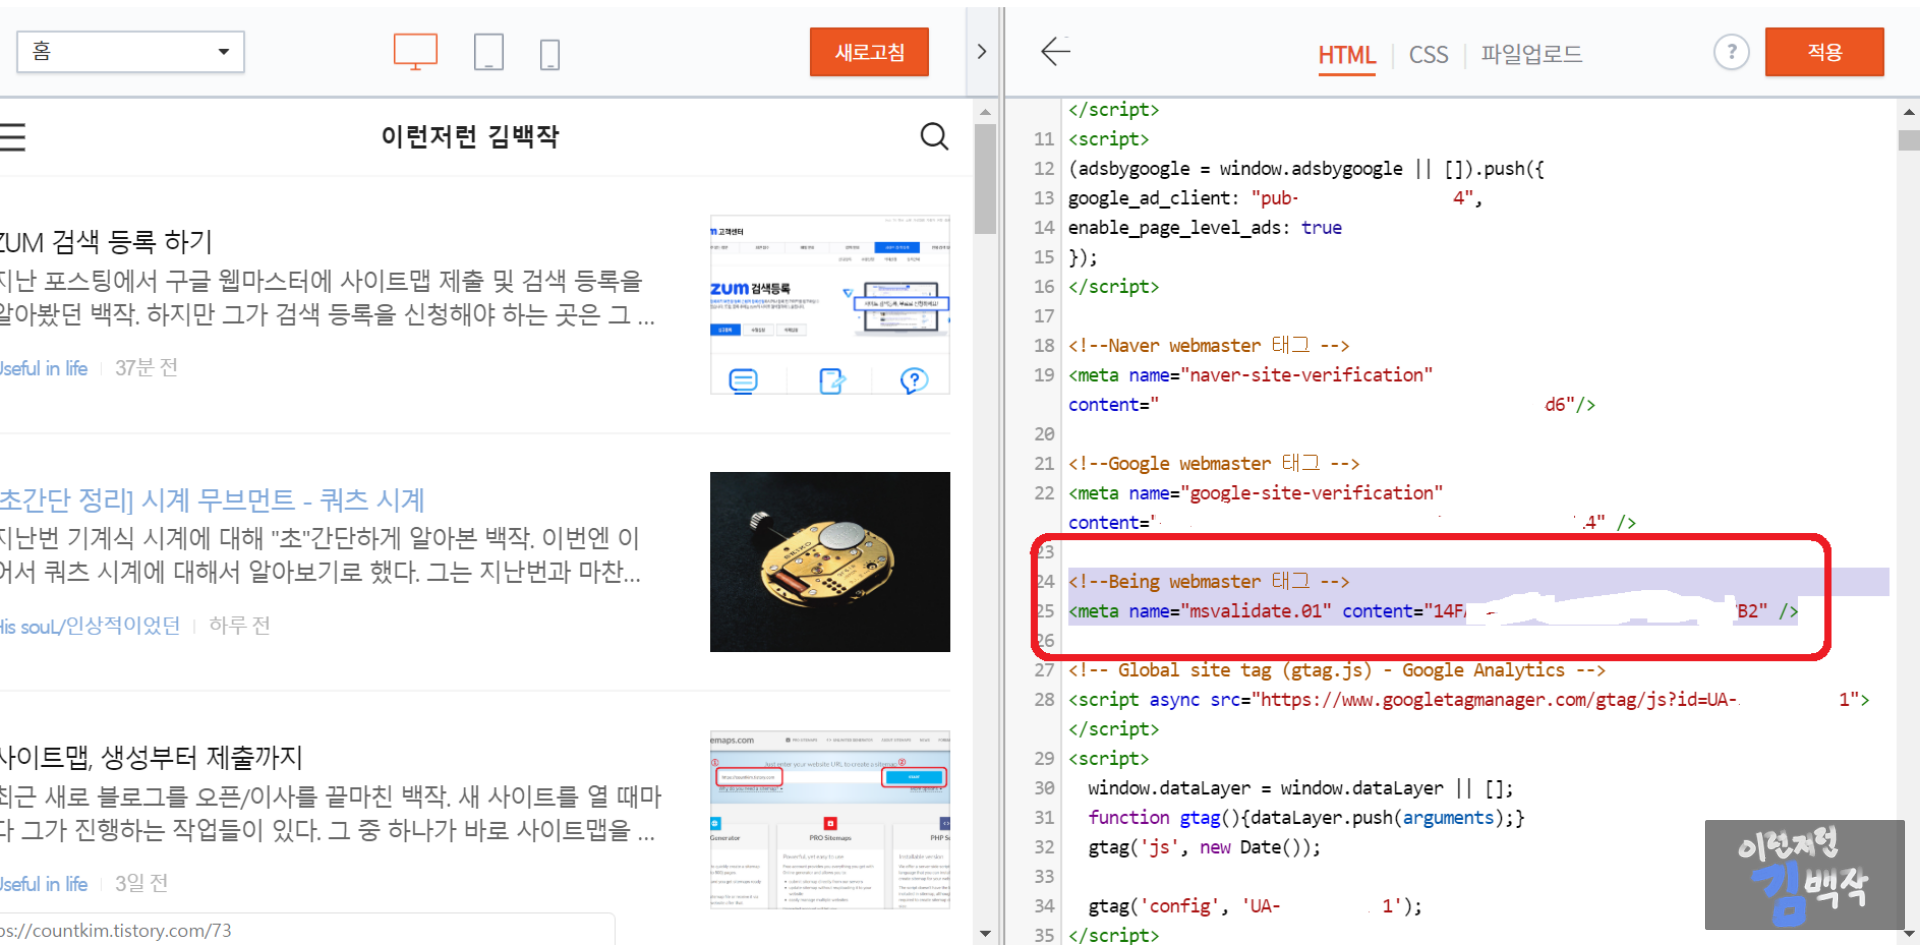Viewport: 1920px width, 945px height.
Task: Click the function gtag() code line
Action: pyautogui.click(x=1307, y=818)
